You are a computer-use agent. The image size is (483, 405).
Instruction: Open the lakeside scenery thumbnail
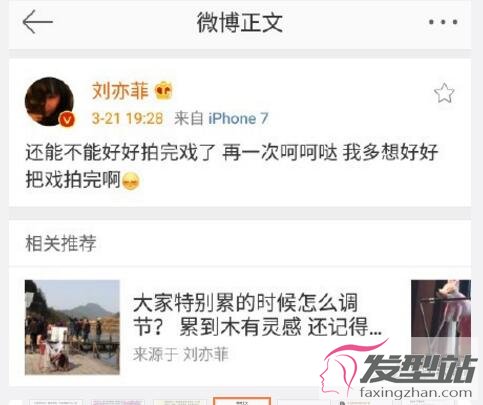coord(72,327)
